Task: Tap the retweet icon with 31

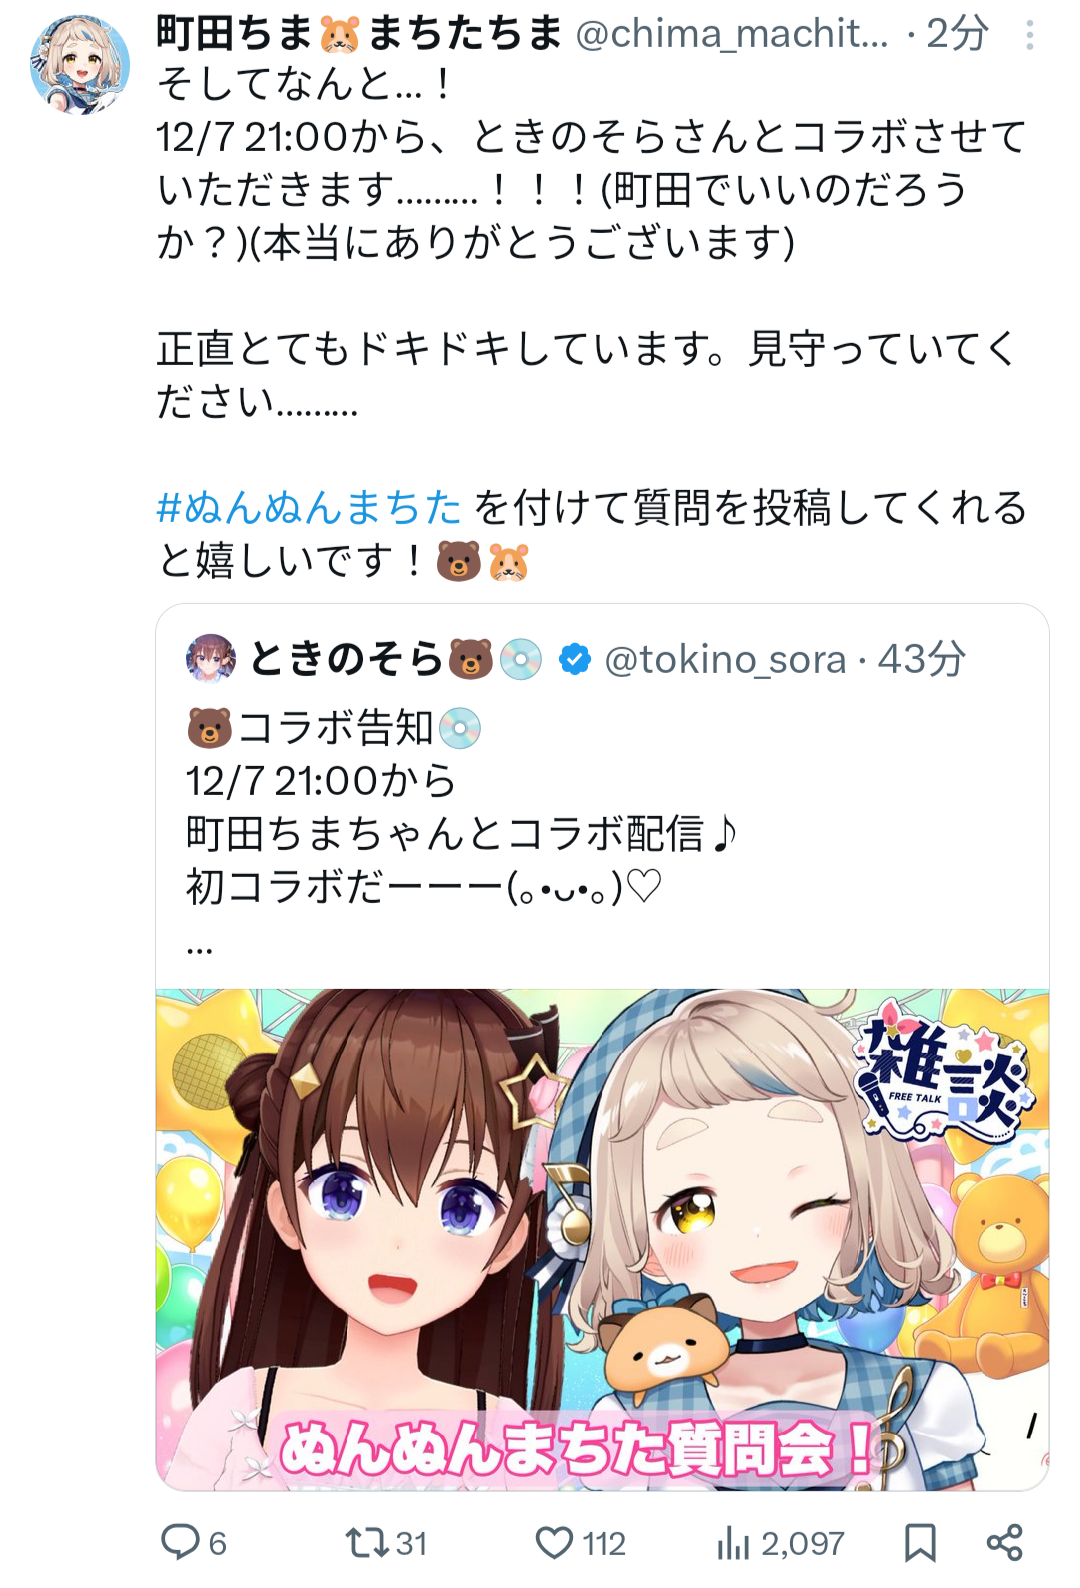Action: (x=367, y=1543)
